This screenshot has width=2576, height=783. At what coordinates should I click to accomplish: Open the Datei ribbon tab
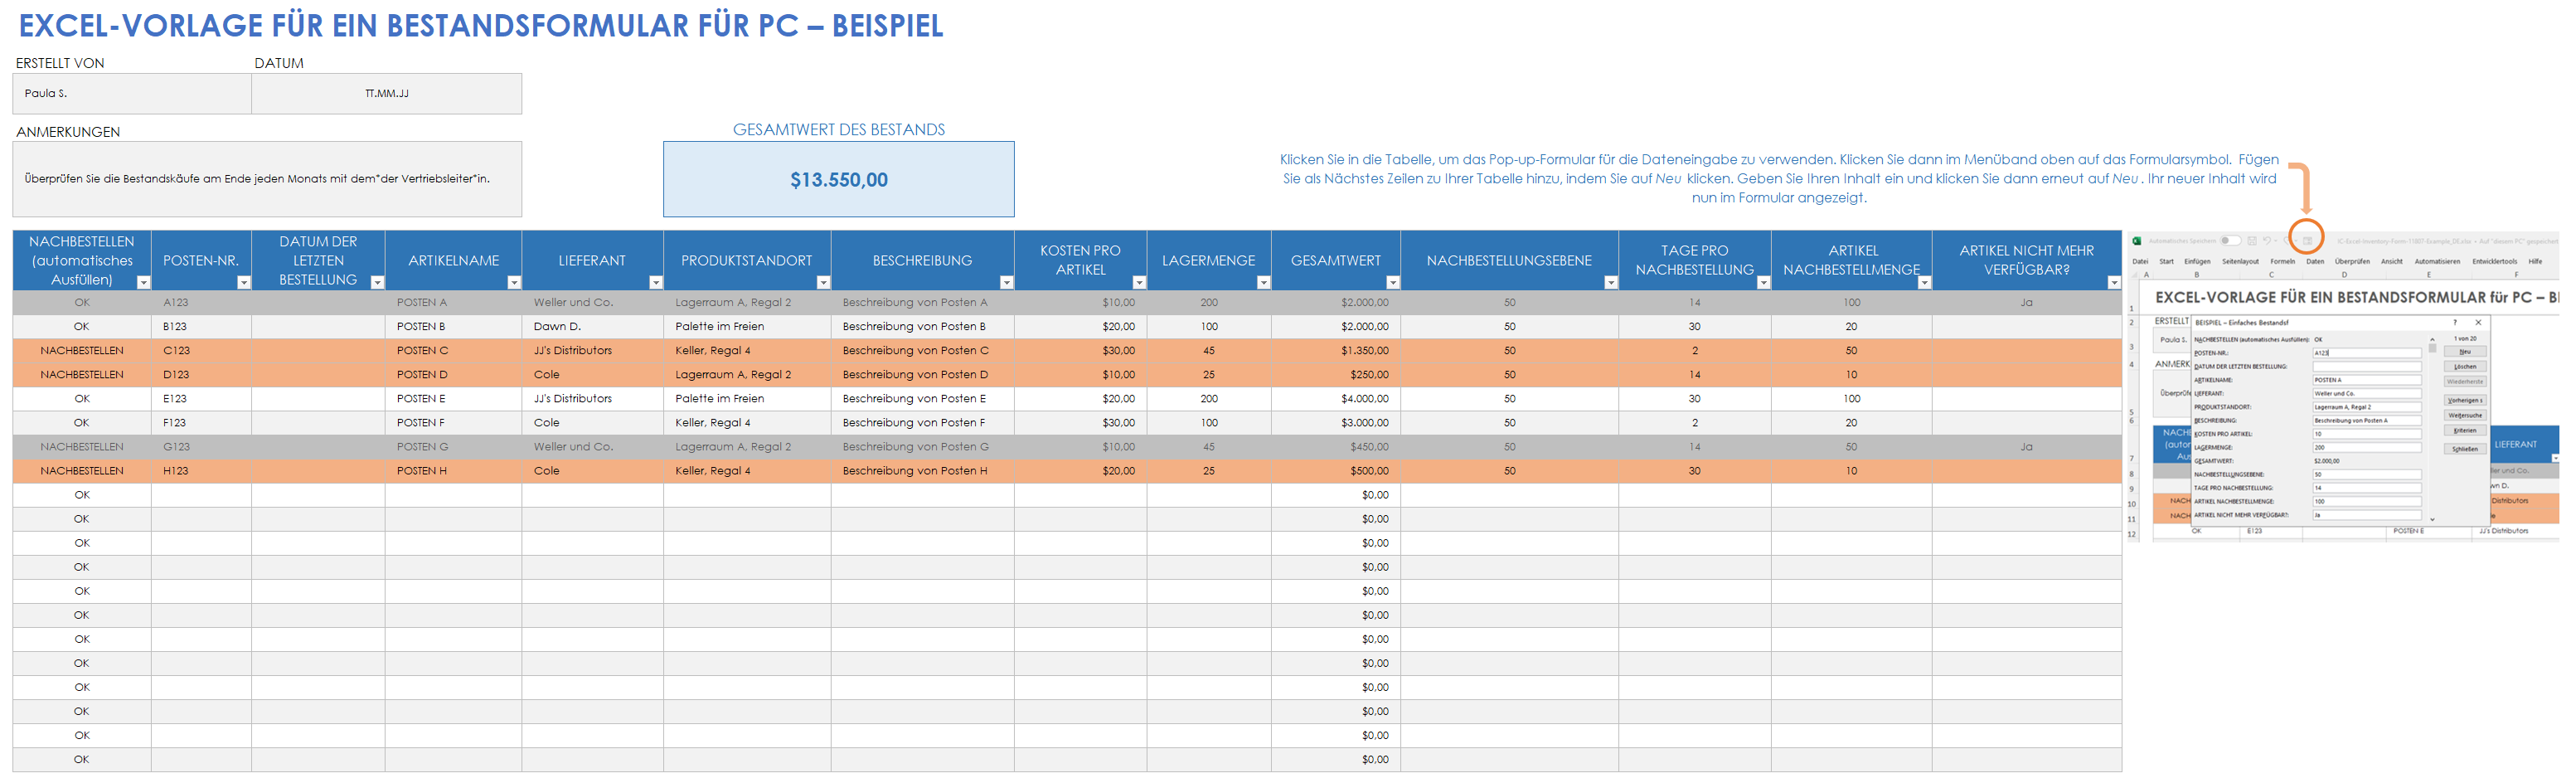coord(2140,262)
